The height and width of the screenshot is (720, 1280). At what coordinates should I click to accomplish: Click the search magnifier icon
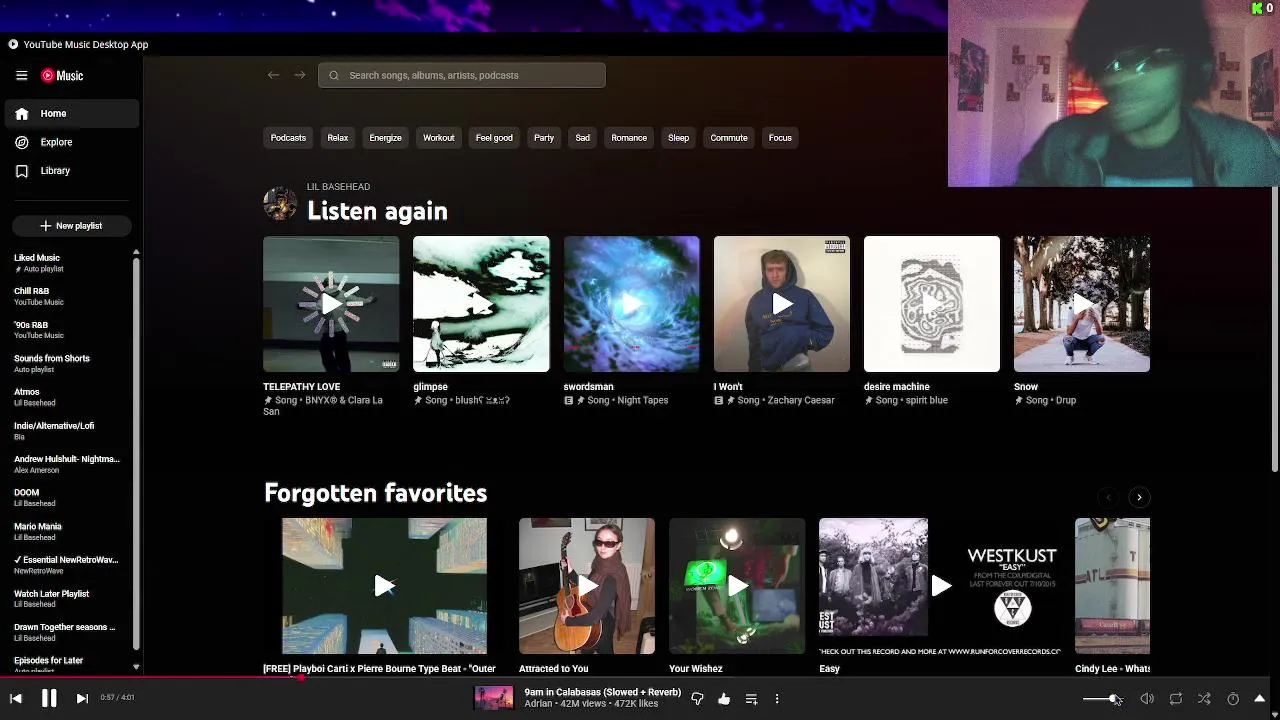pyautogui.click(x=334, y=75)
